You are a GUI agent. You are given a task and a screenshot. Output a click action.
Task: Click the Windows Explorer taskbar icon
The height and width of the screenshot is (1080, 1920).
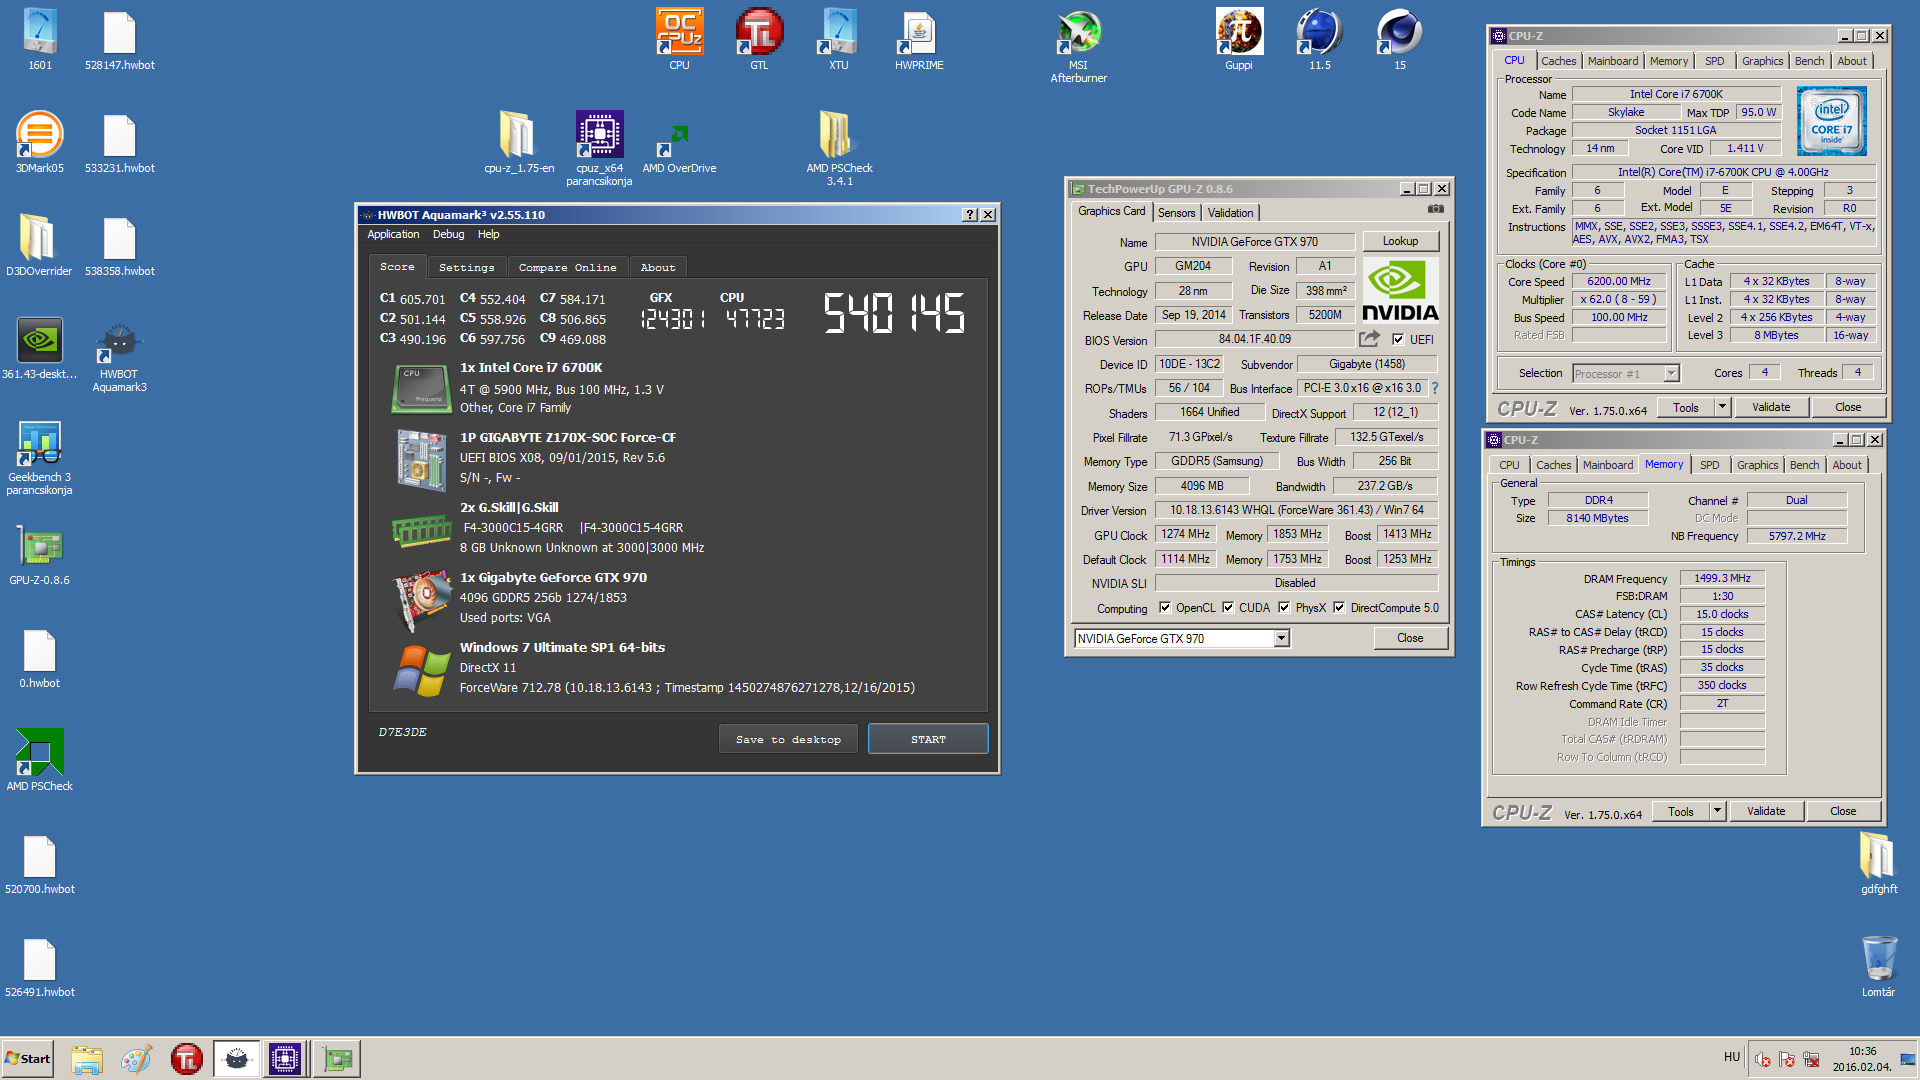coord(87,1059)
